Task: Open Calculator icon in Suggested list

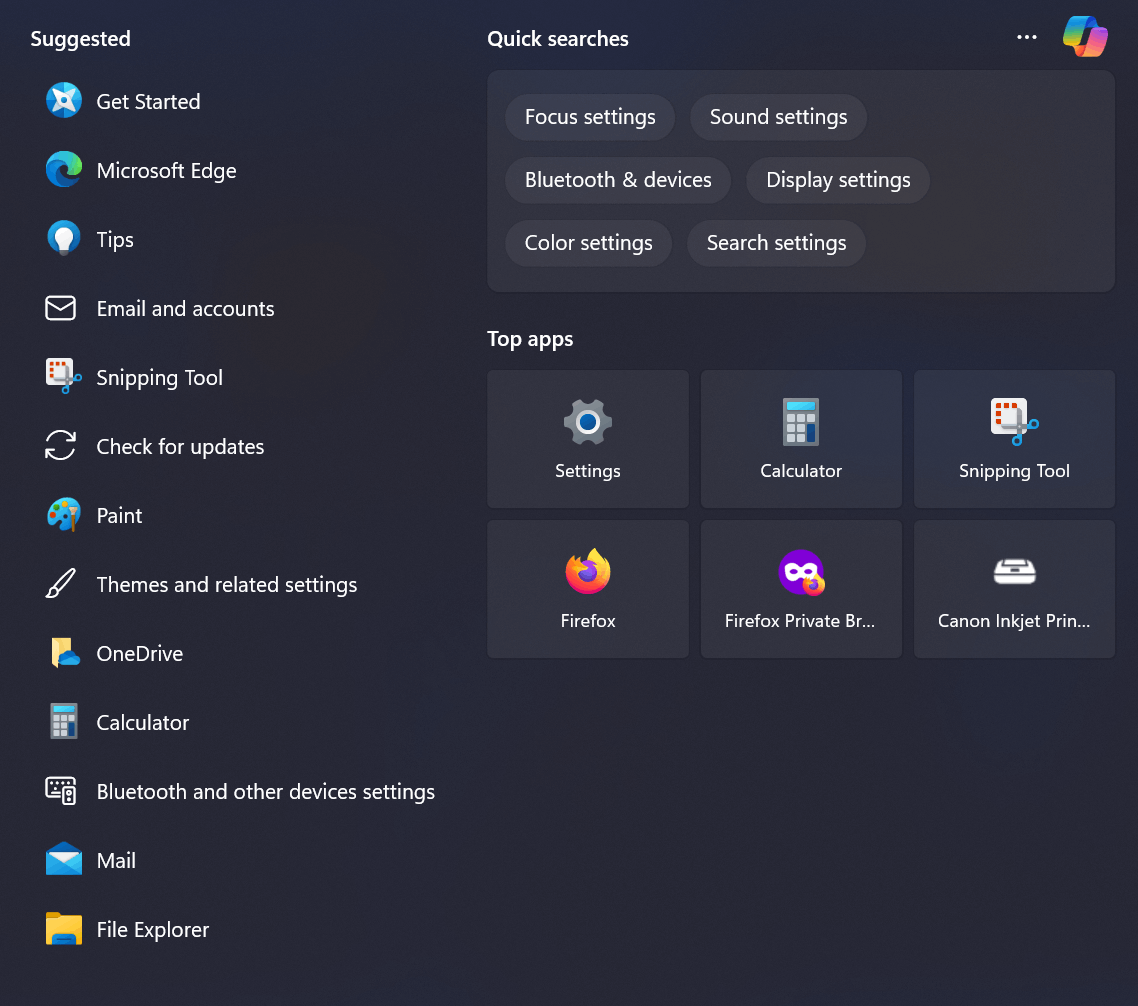Action: pyautogui.click(x=64, y=721)
